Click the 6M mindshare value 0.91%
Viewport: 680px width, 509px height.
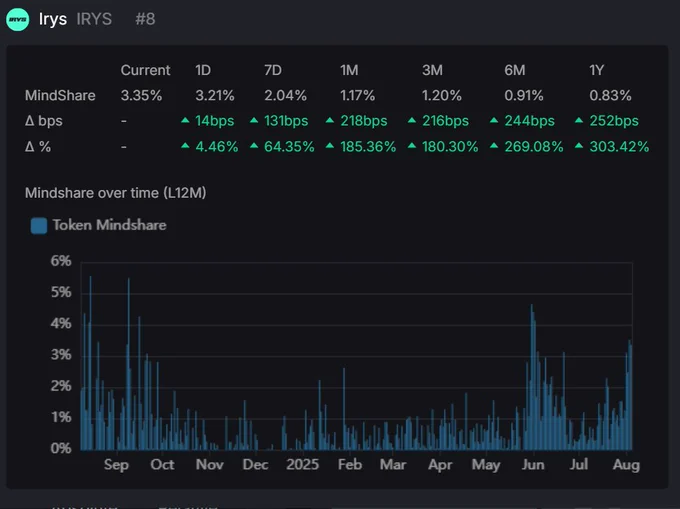click(523, 95)
